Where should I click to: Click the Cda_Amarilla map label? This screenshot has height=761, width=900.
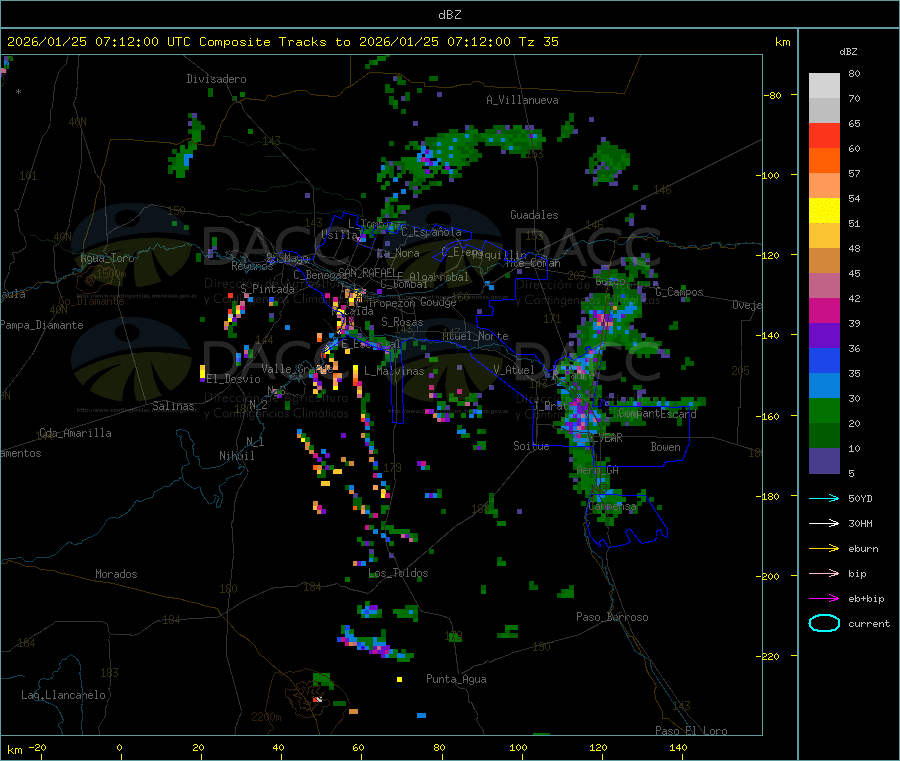(75, 433)
